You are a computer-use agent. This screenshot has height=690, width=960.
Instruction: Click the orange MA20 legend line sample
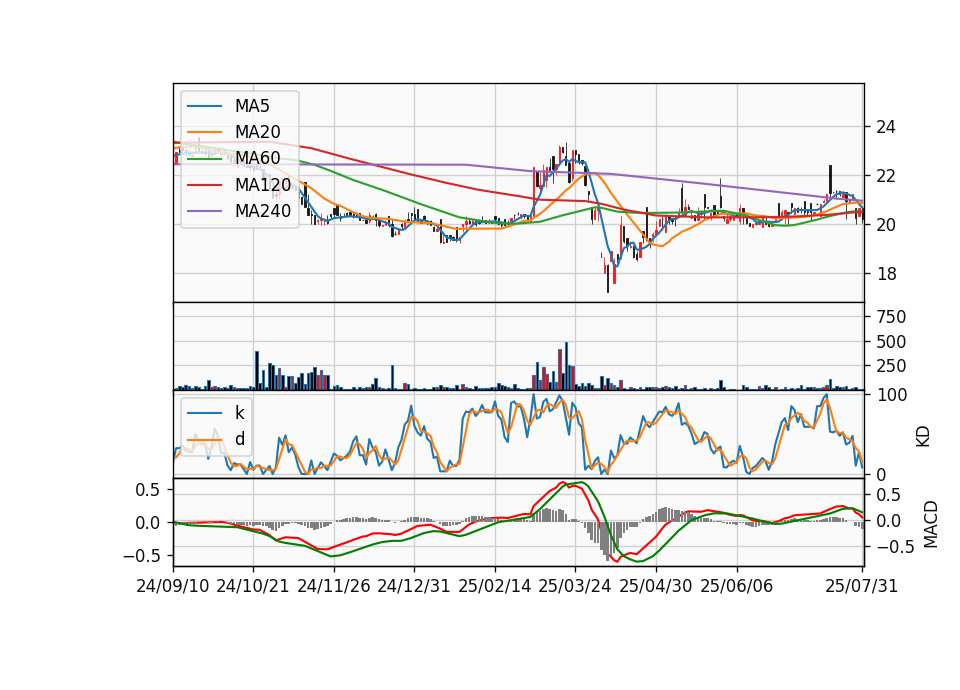204,132
